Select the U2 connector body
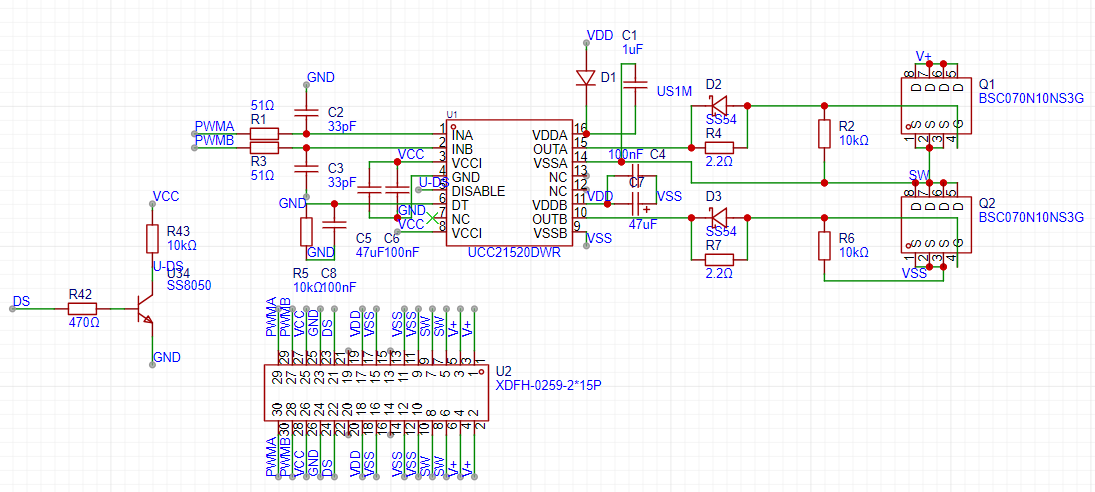Image resolution: width=1095 pixels, height=492 pixels. (x=376, y=393)
